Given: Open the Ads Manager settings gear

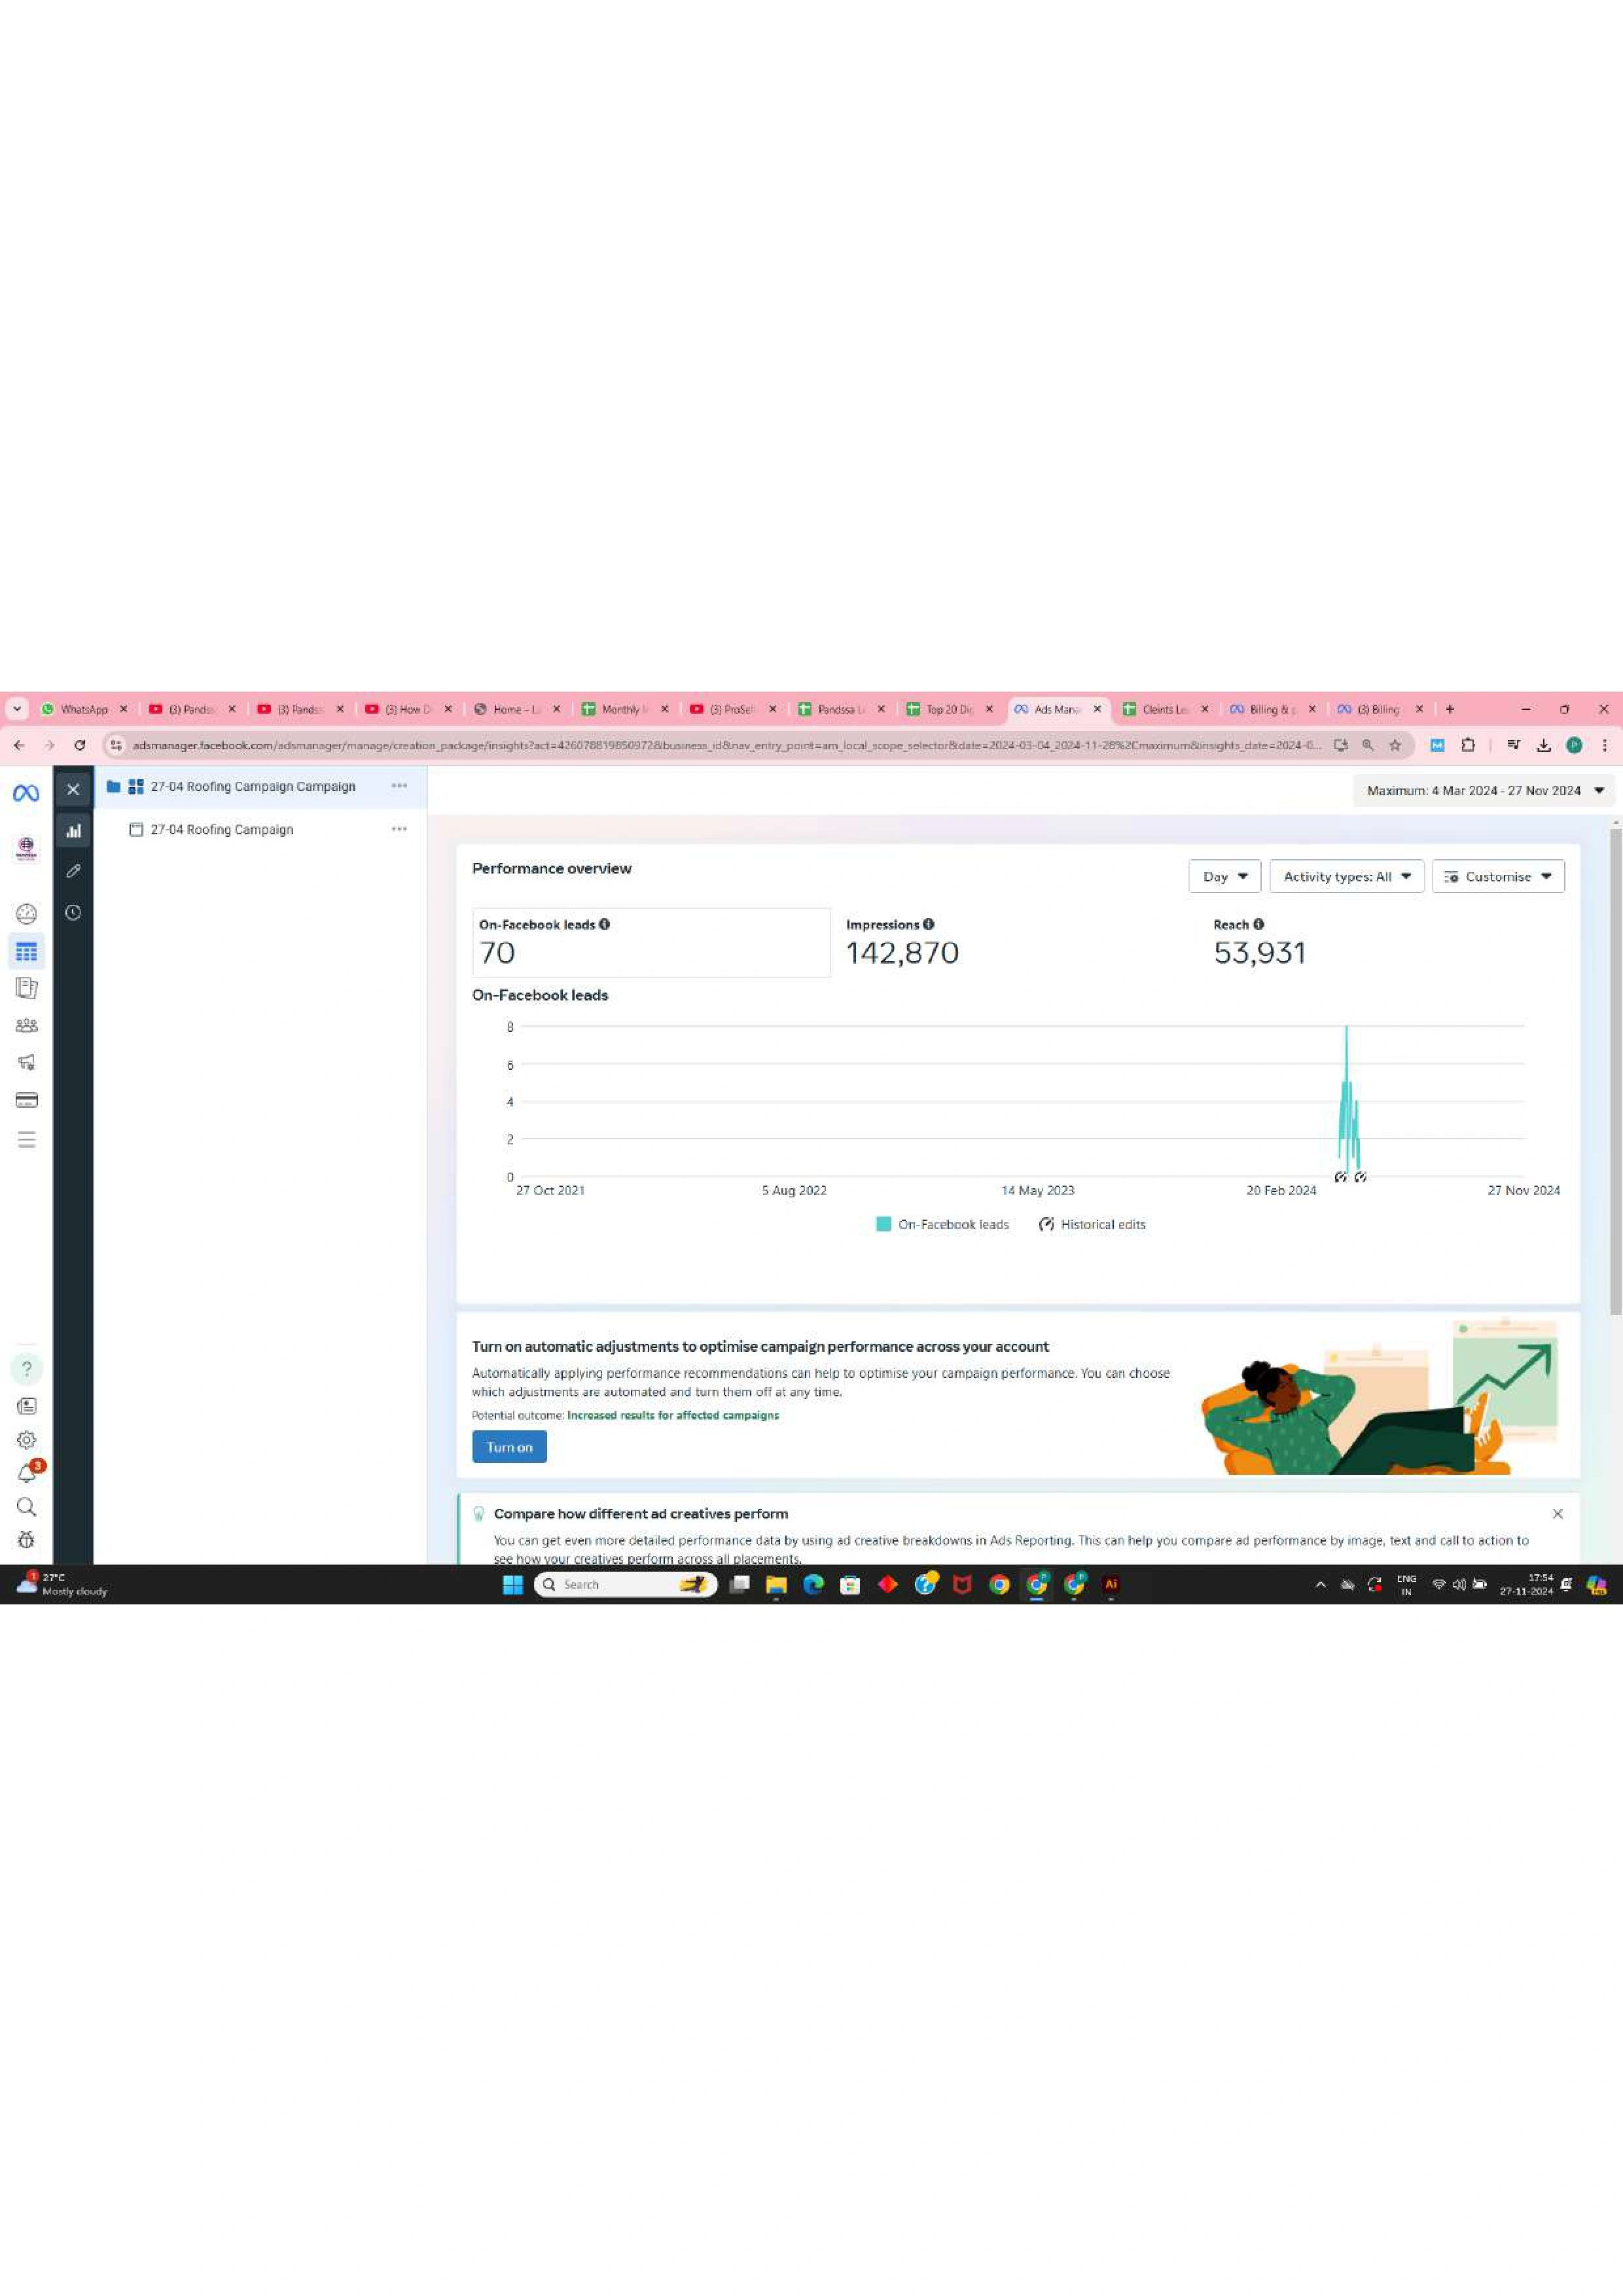Looking at the screenshot, I should (27, 1440).
